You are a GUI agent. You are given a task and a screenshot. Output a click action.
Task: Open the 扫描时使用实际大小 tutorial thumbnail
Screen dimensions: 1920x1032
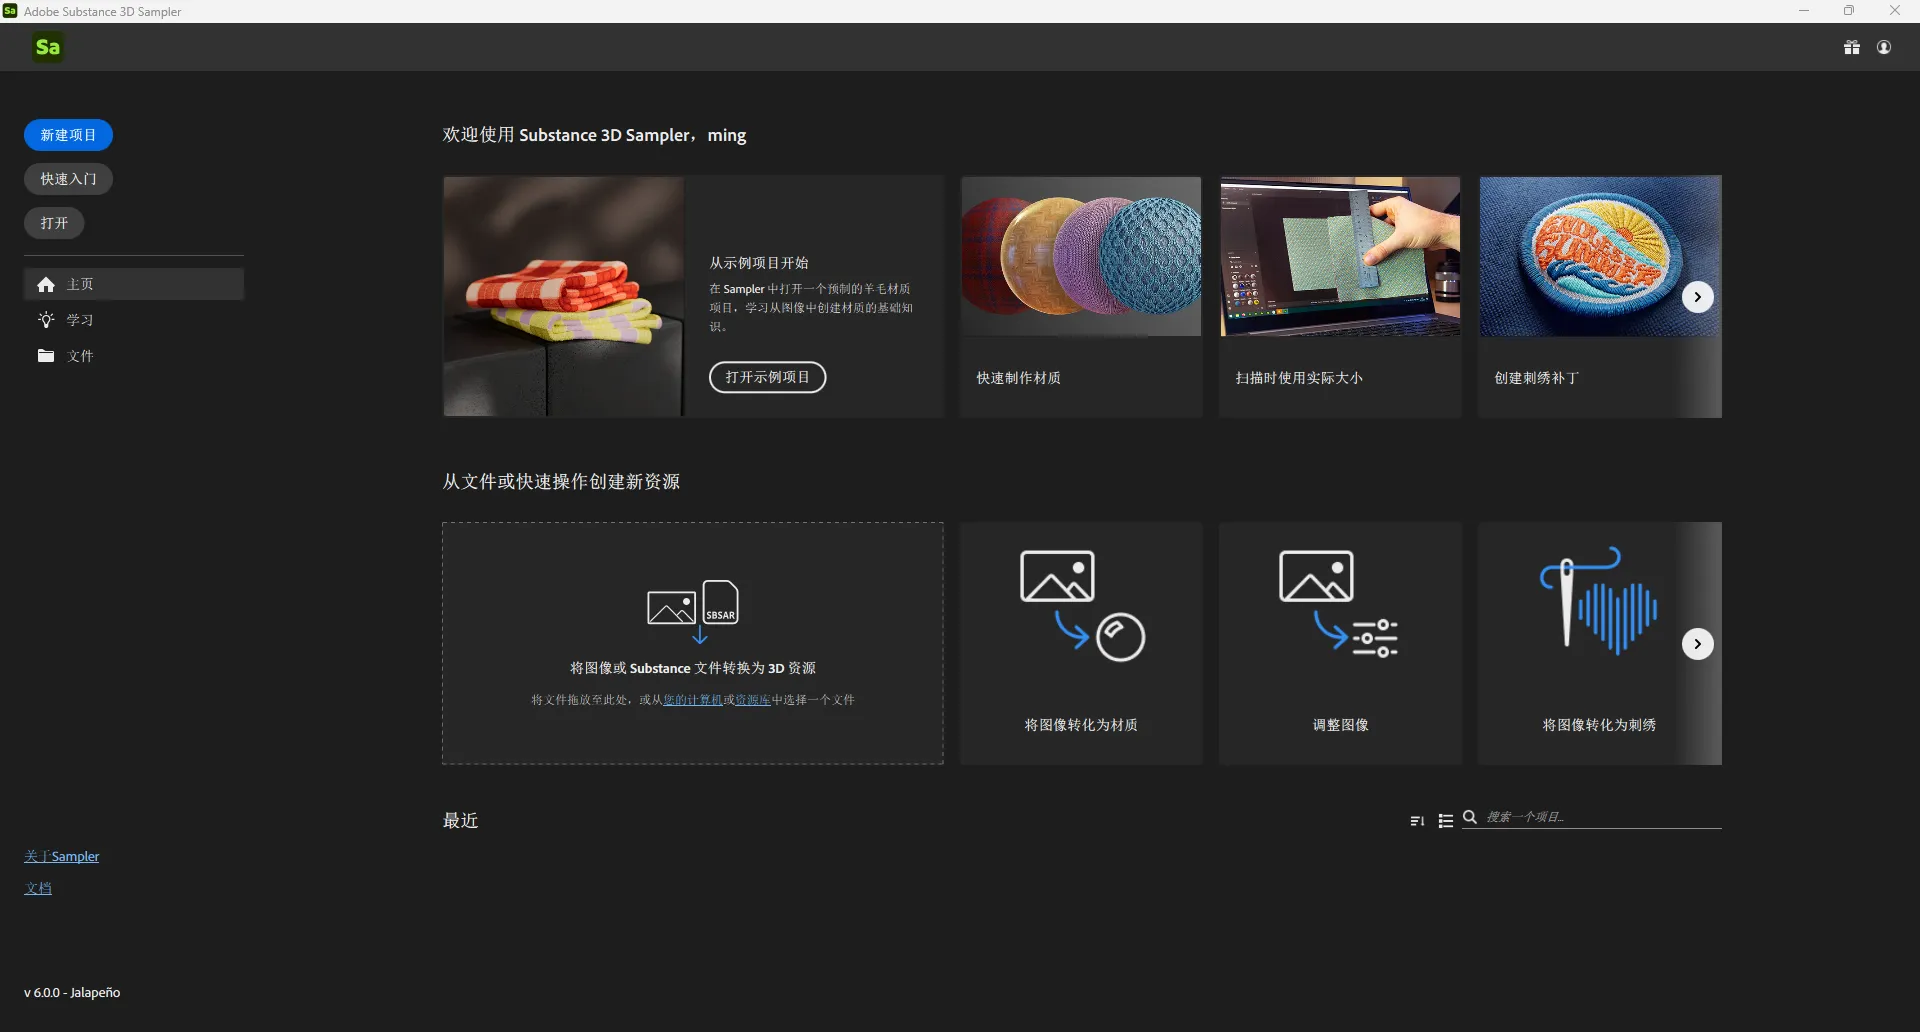[1340, 257]
